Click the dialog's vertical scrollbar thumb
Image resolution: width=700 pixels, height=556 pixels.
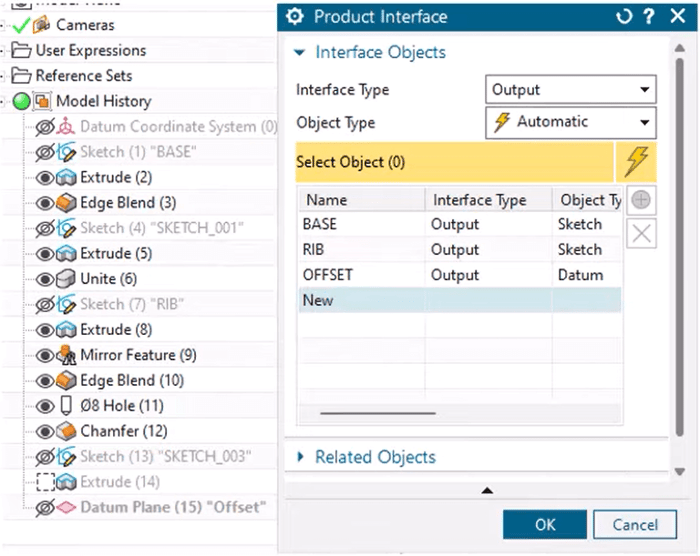point(679,247)
